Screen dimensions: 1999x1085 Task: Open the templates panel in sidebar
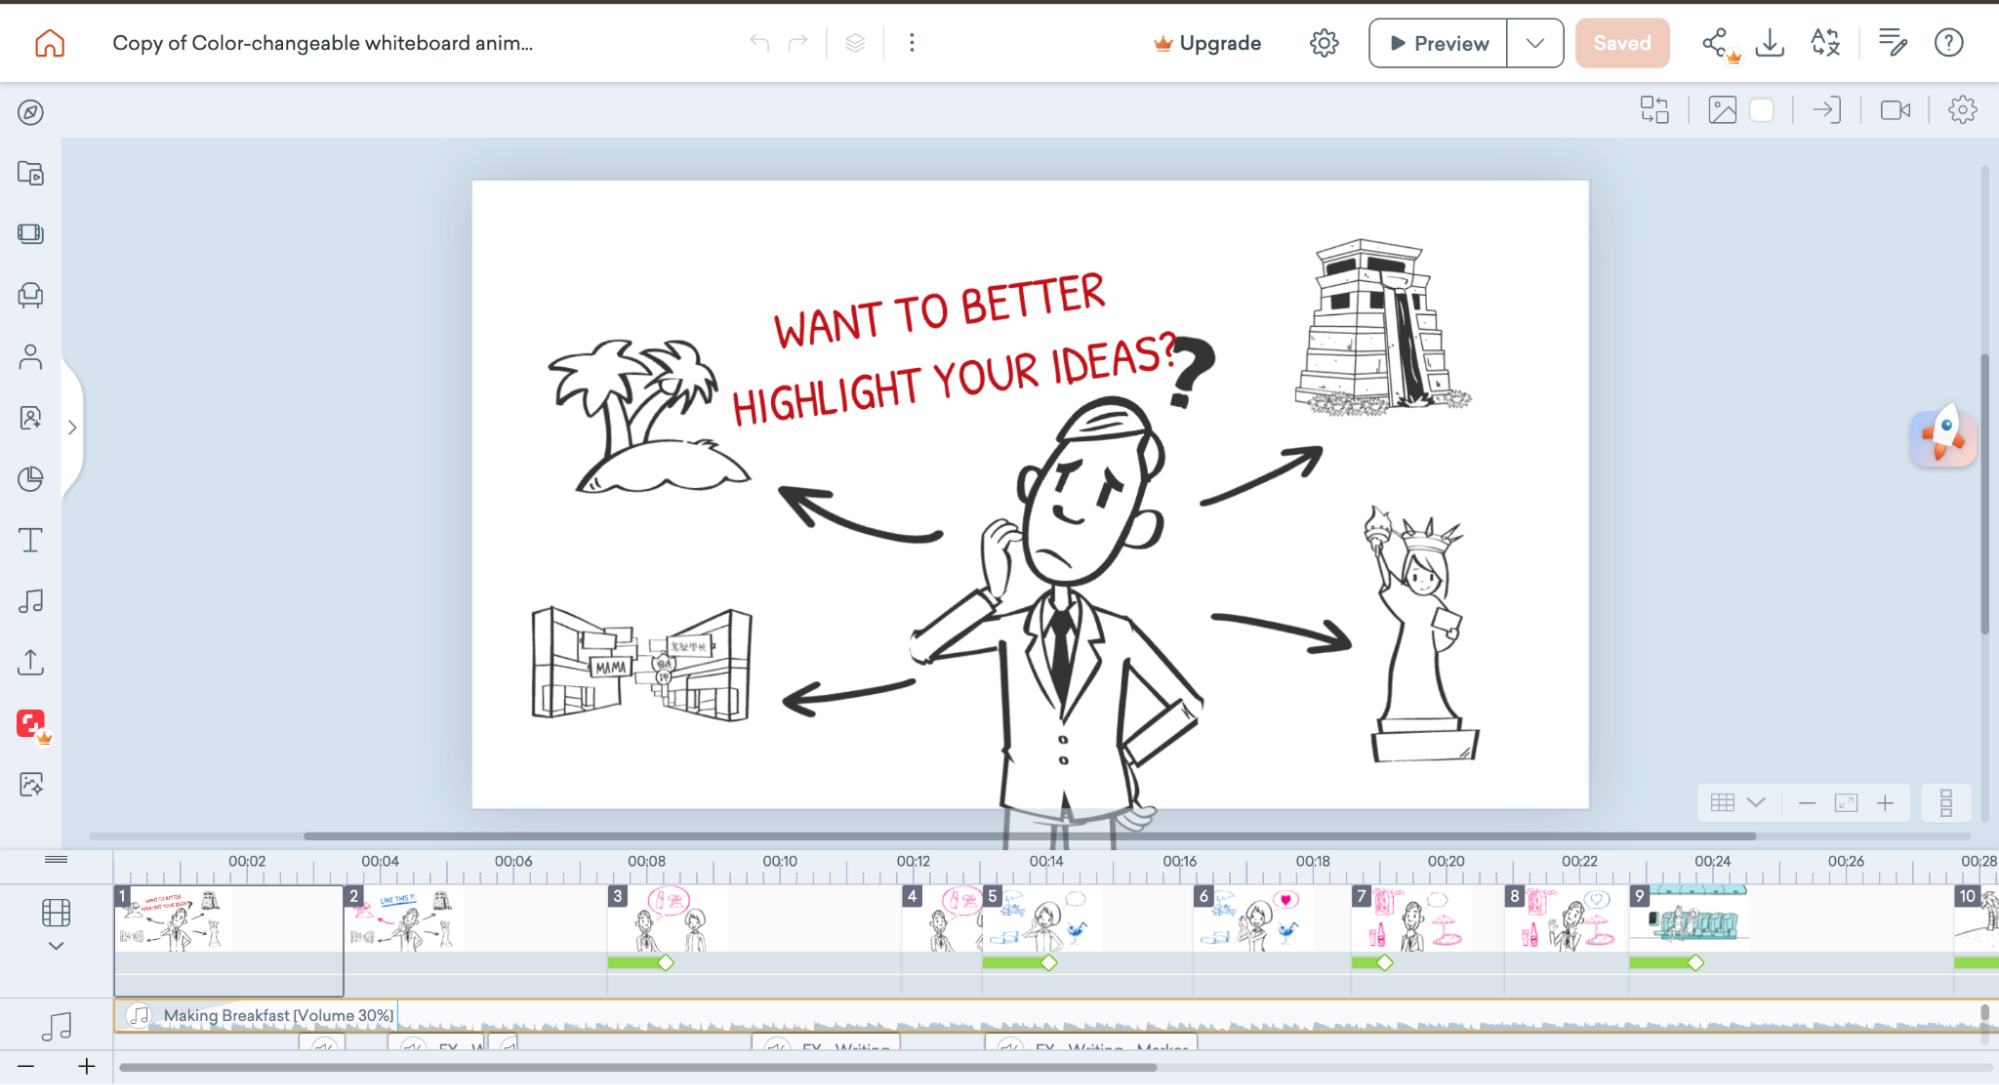click(31, 173)
